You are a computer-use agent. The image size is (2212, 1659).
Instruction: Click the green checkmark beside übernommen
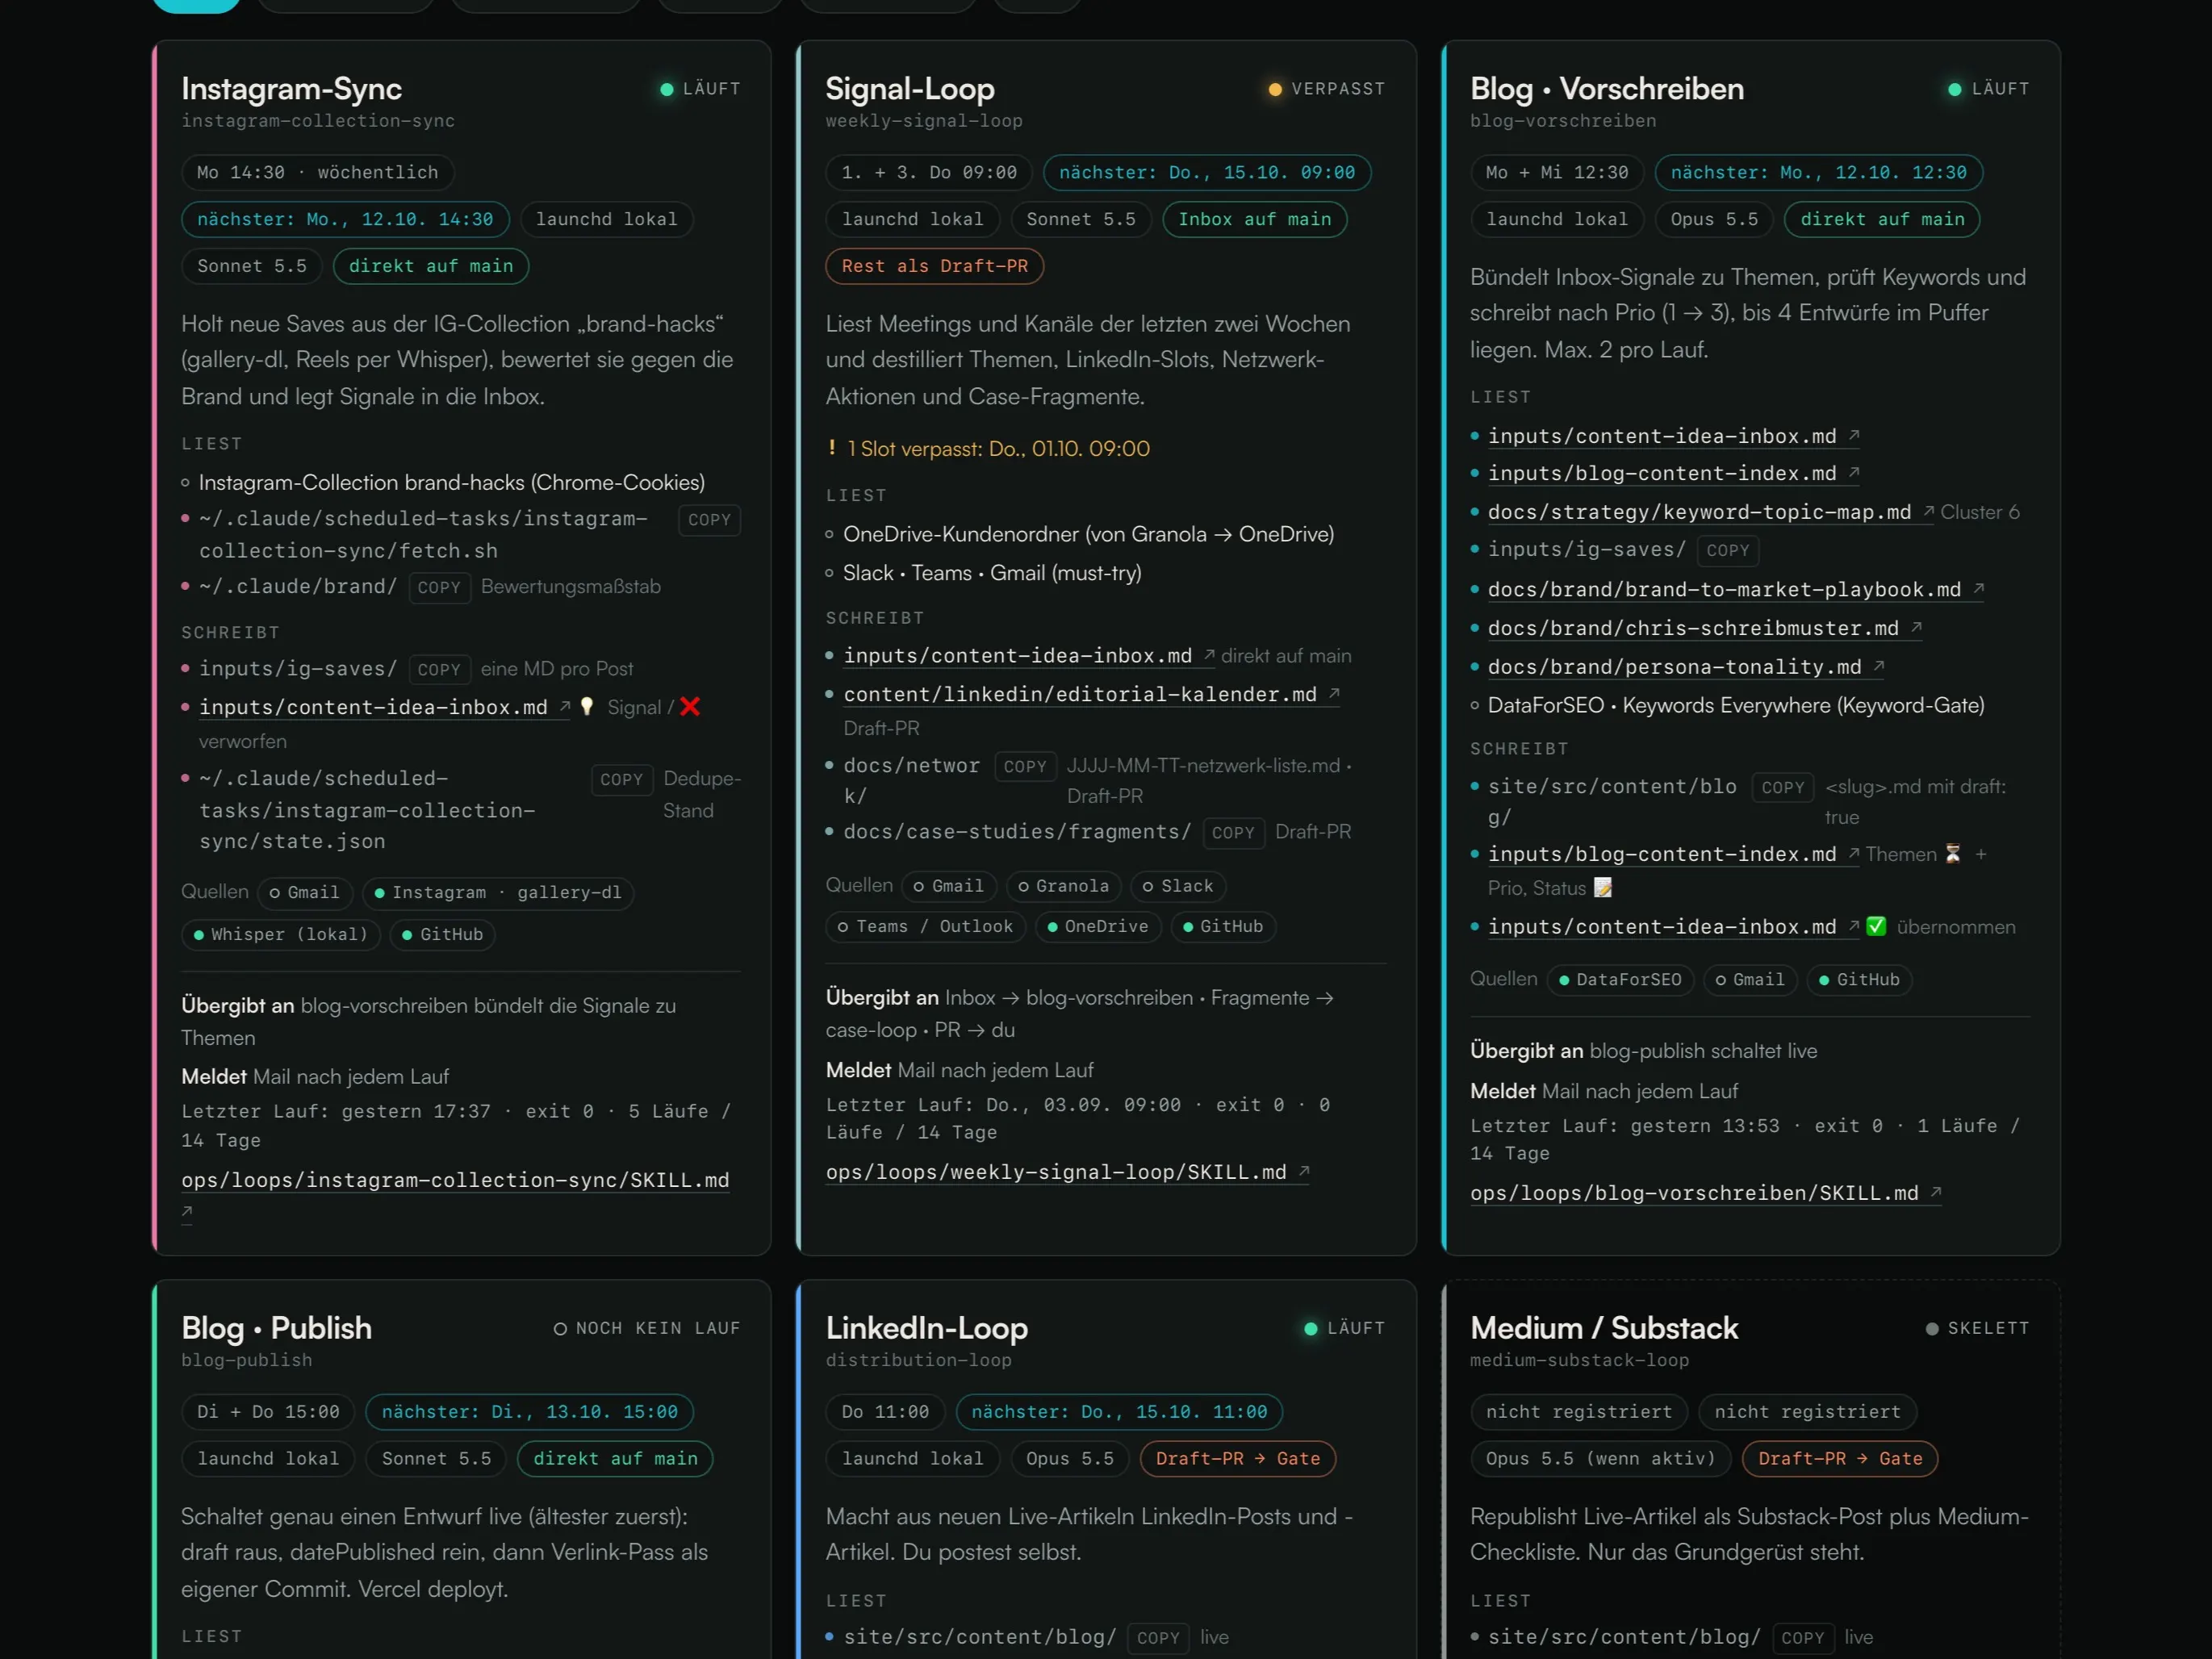pos(1876,926)
